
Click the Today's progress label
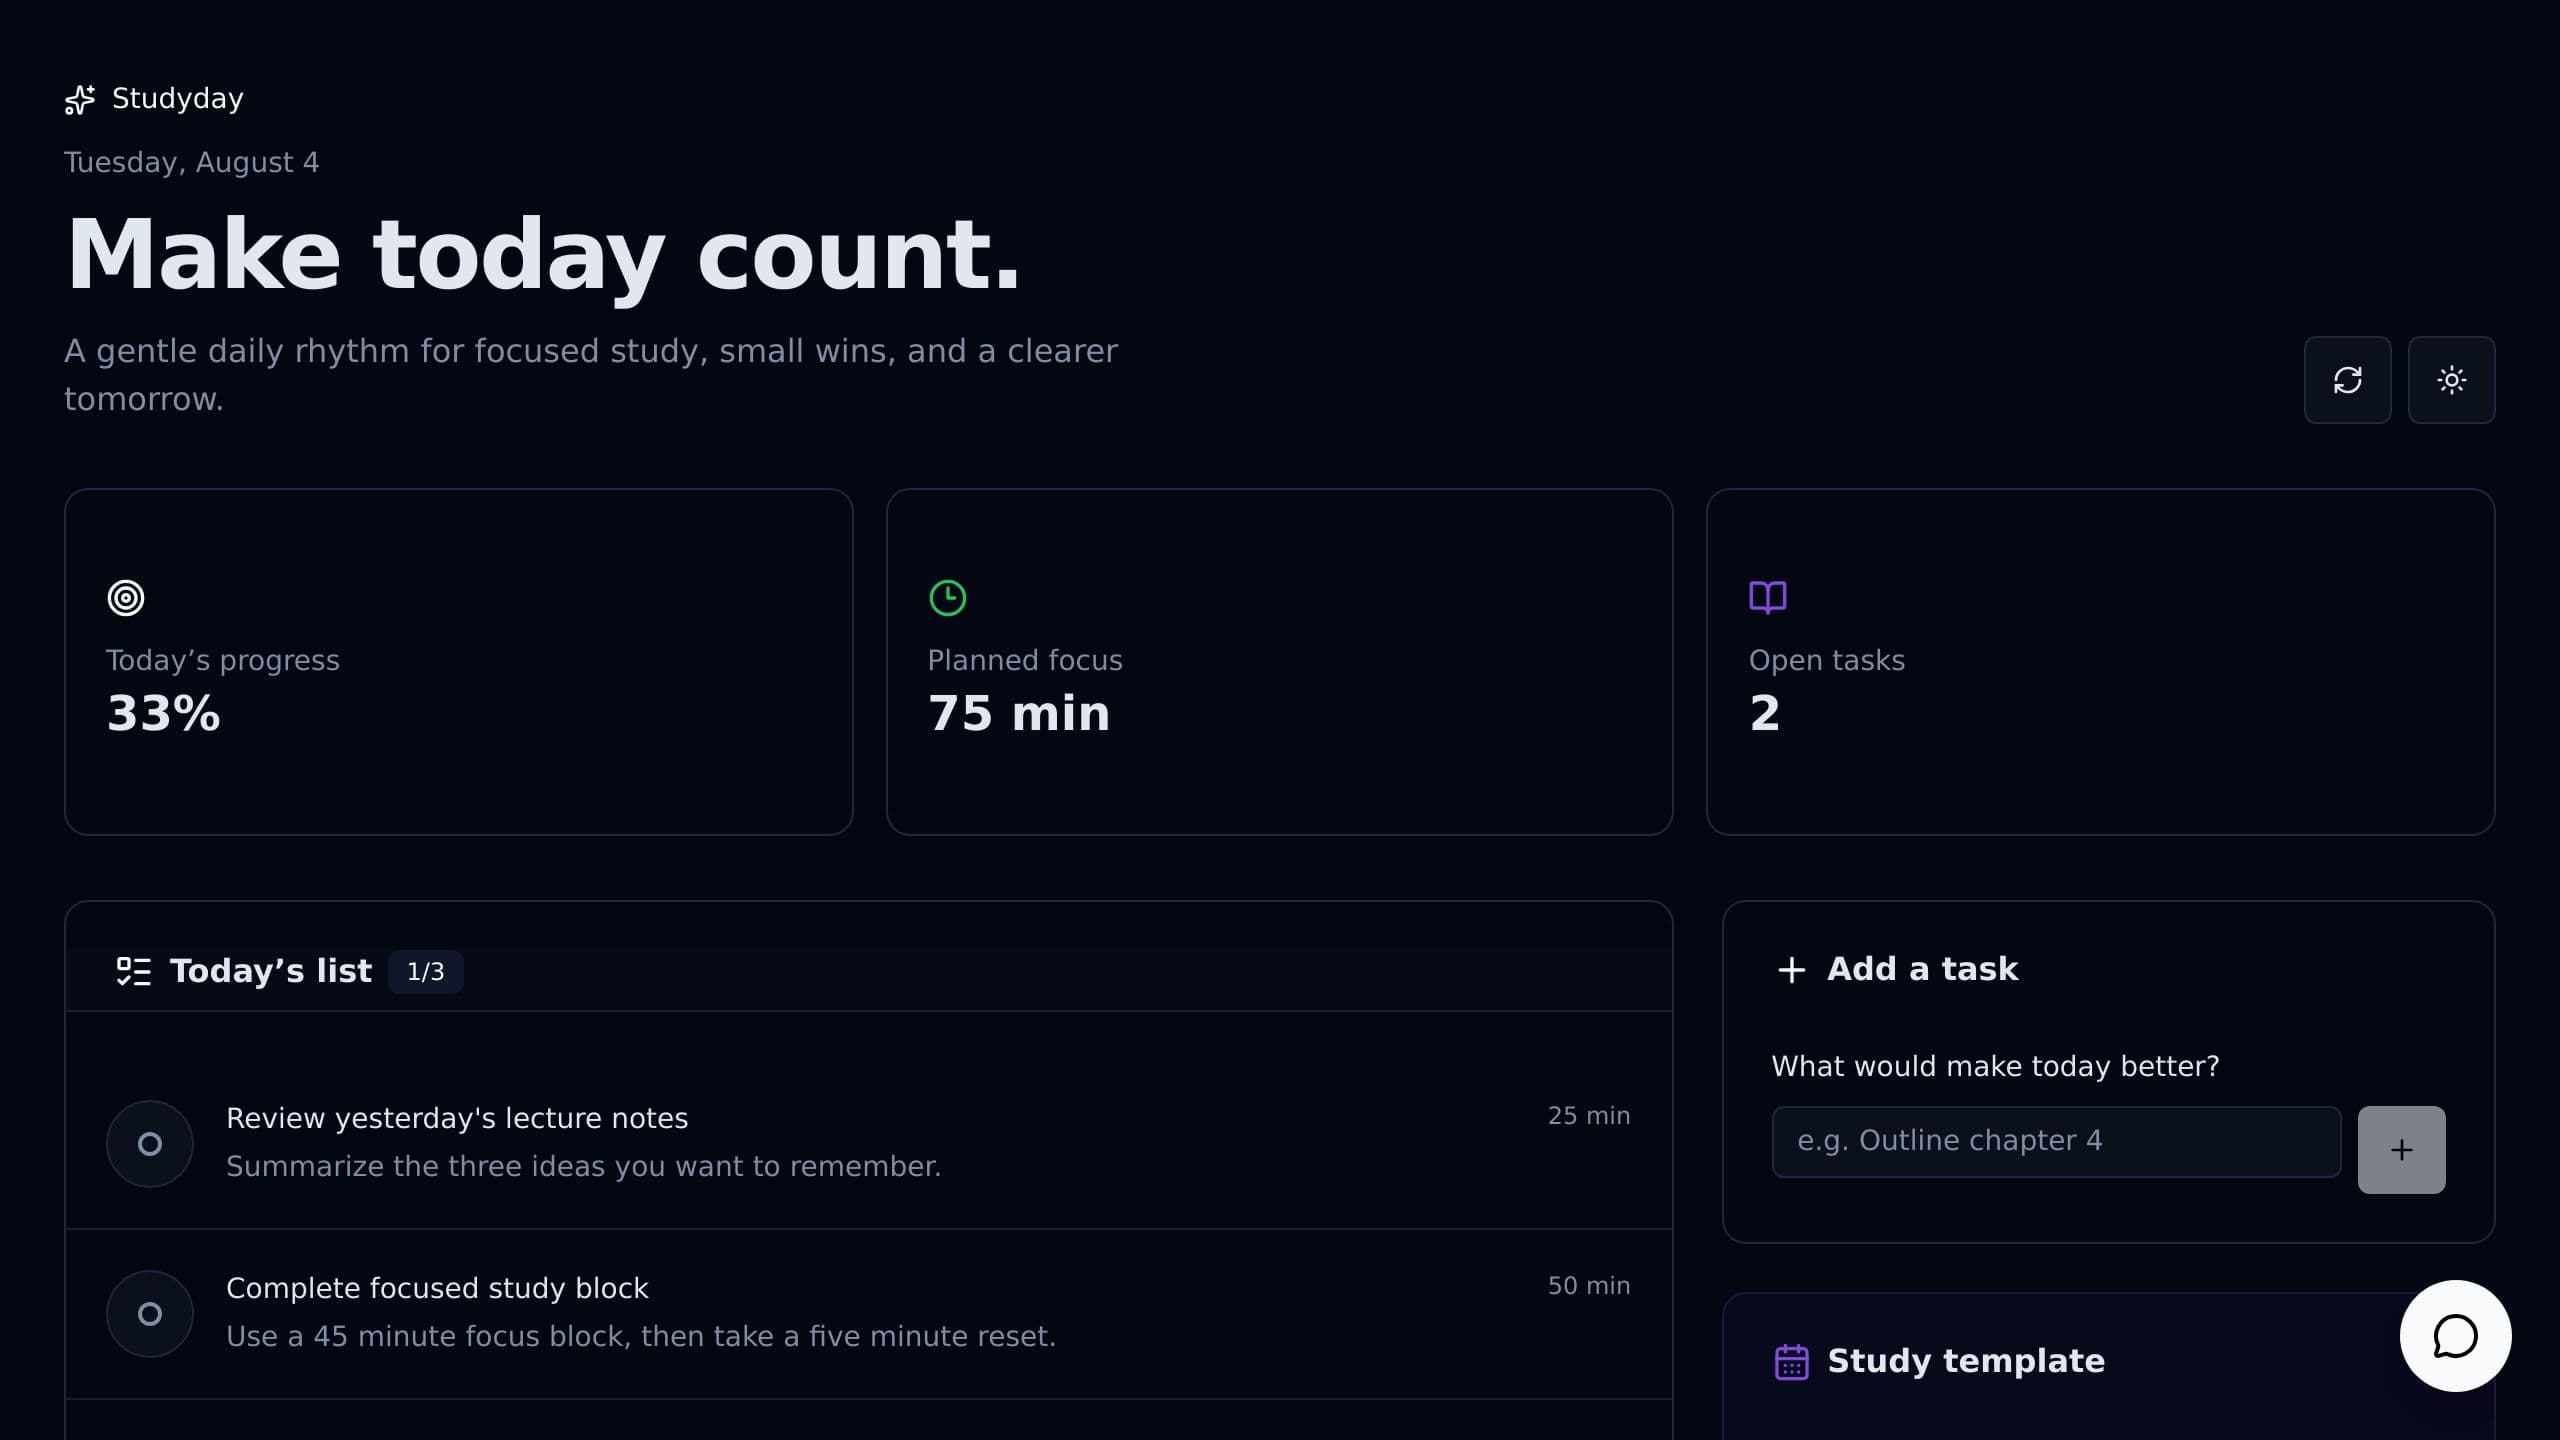[x=223, y=661]
